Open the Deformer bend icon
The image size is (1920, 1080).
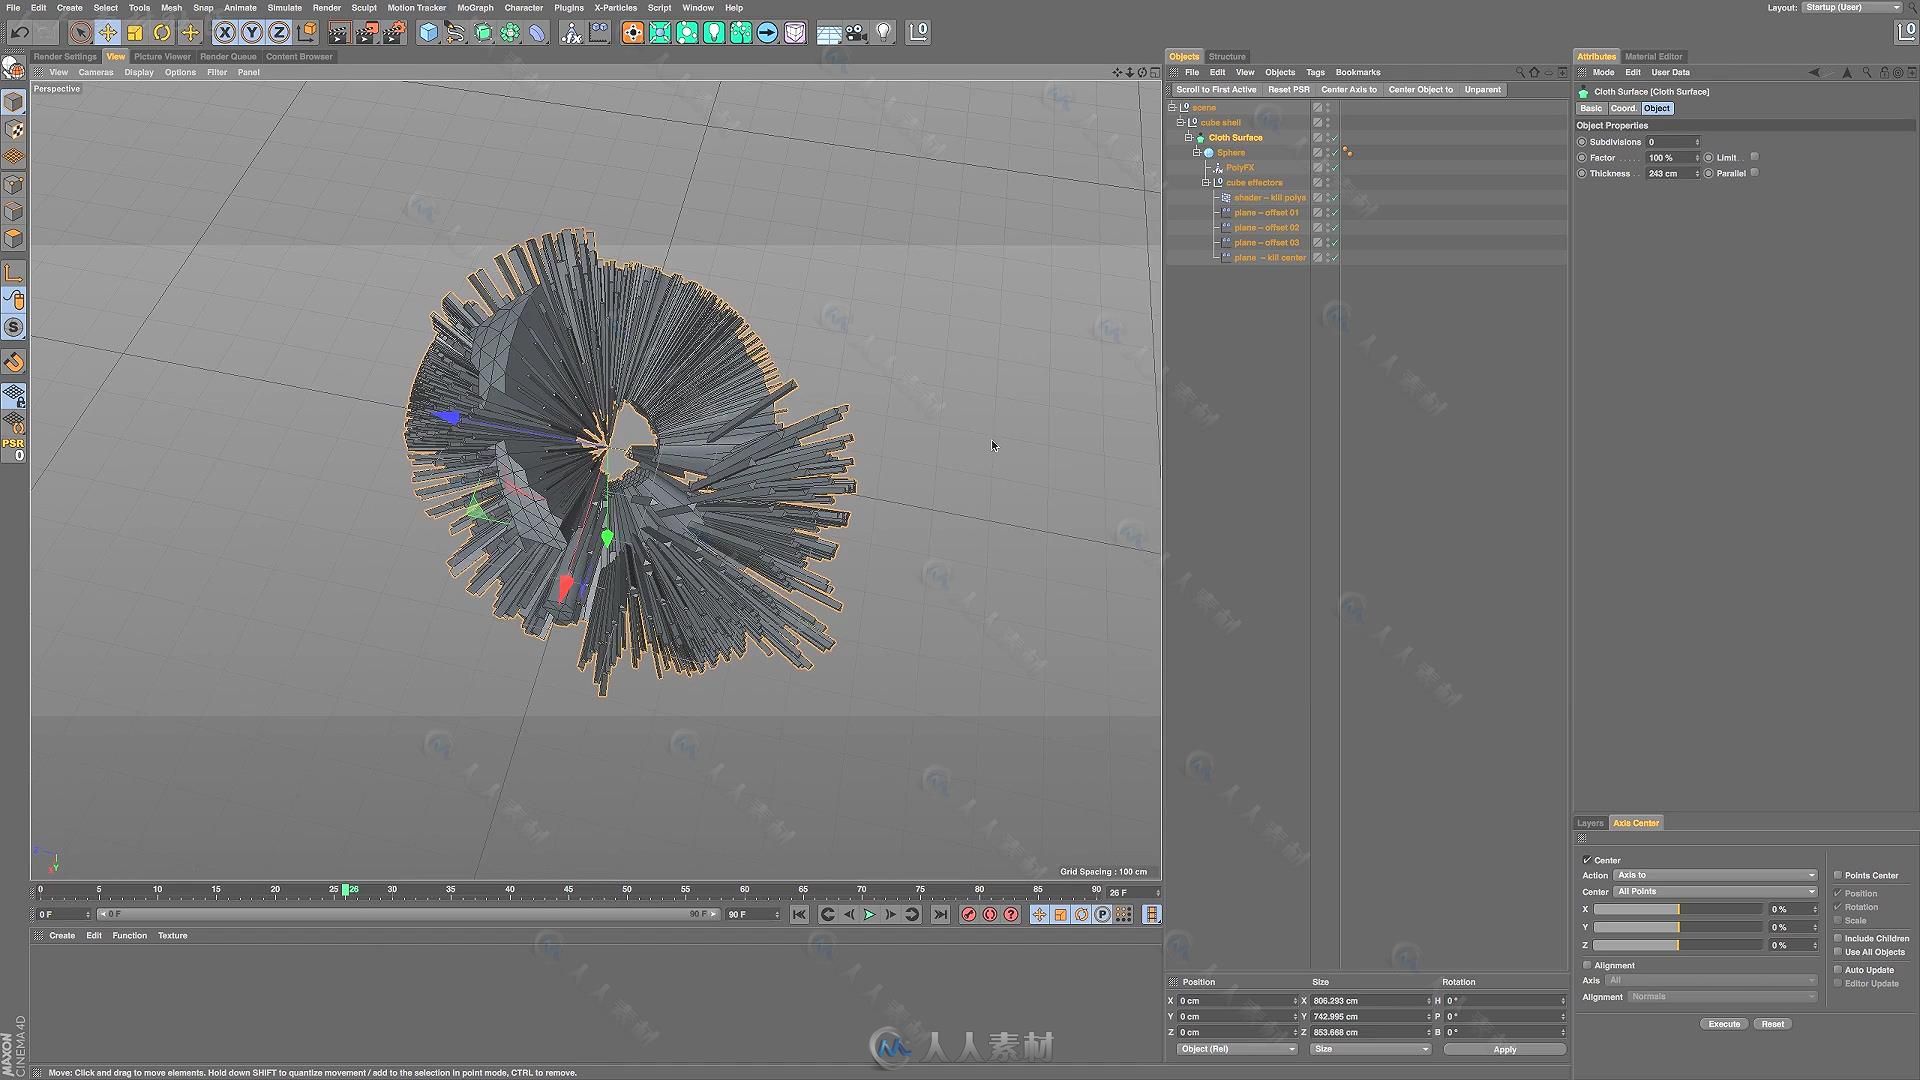tap(538, 33)
